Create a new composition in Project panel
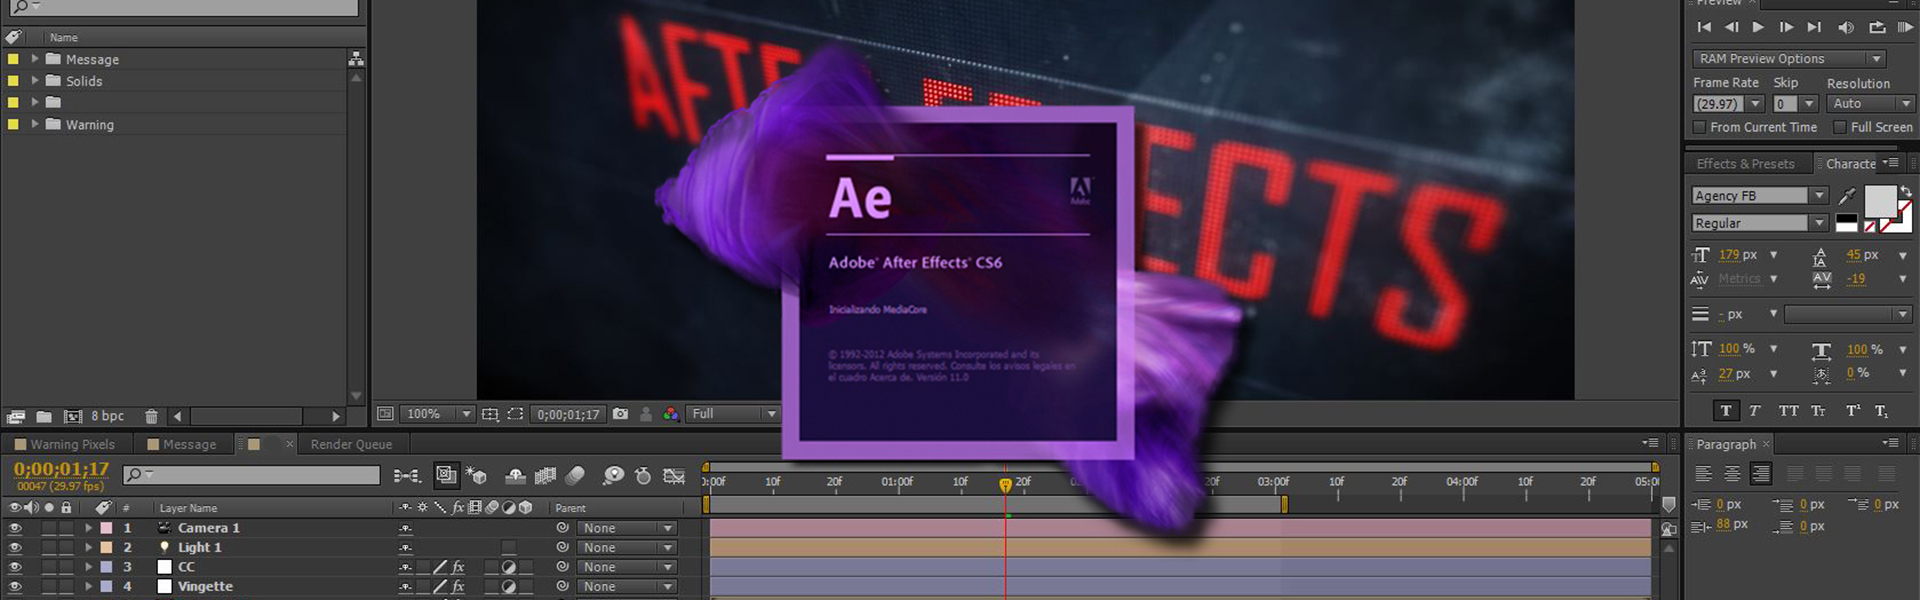 73,416
